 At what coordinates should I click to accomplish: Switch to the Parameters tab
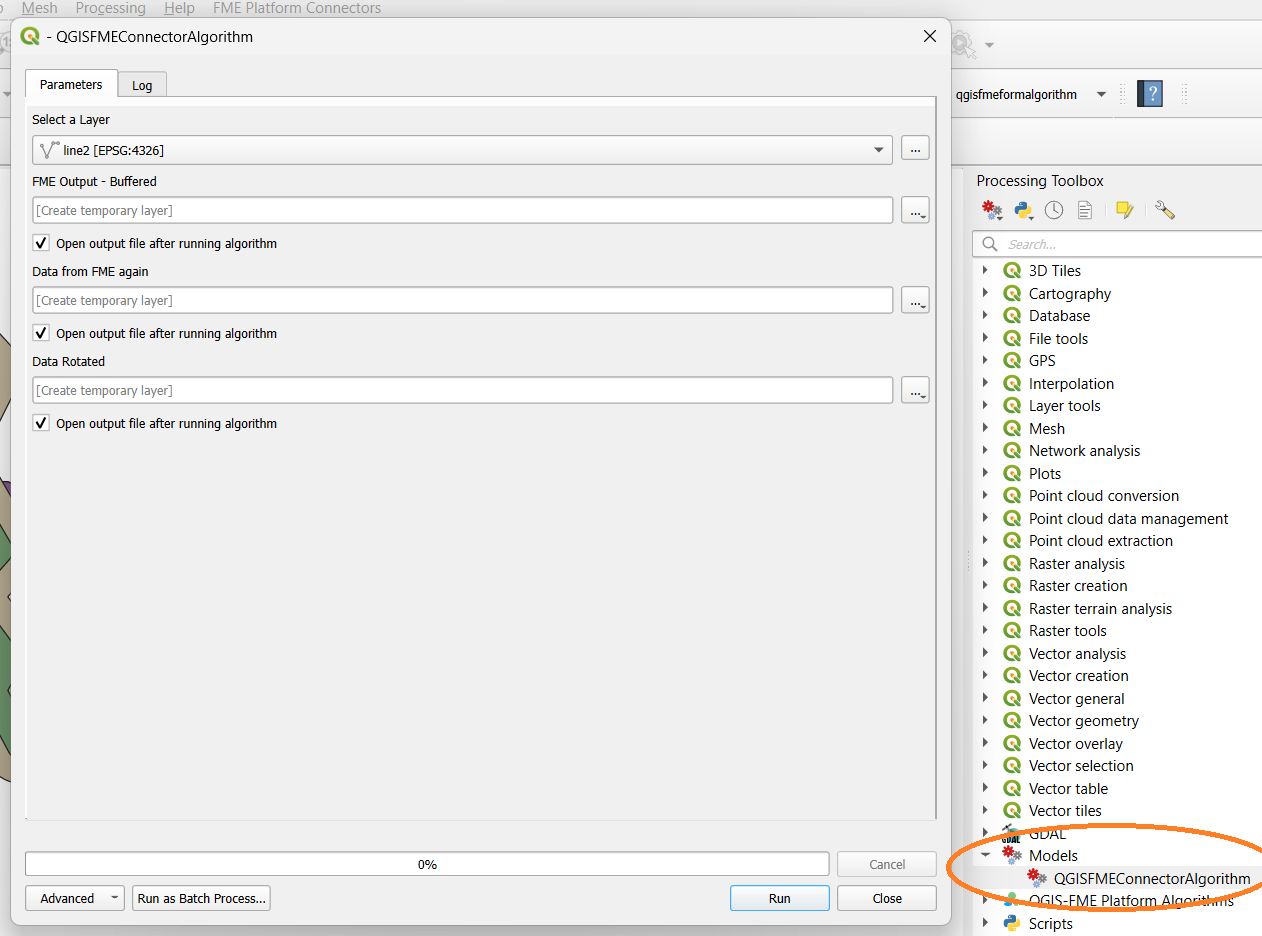click(x=71, y=85)
